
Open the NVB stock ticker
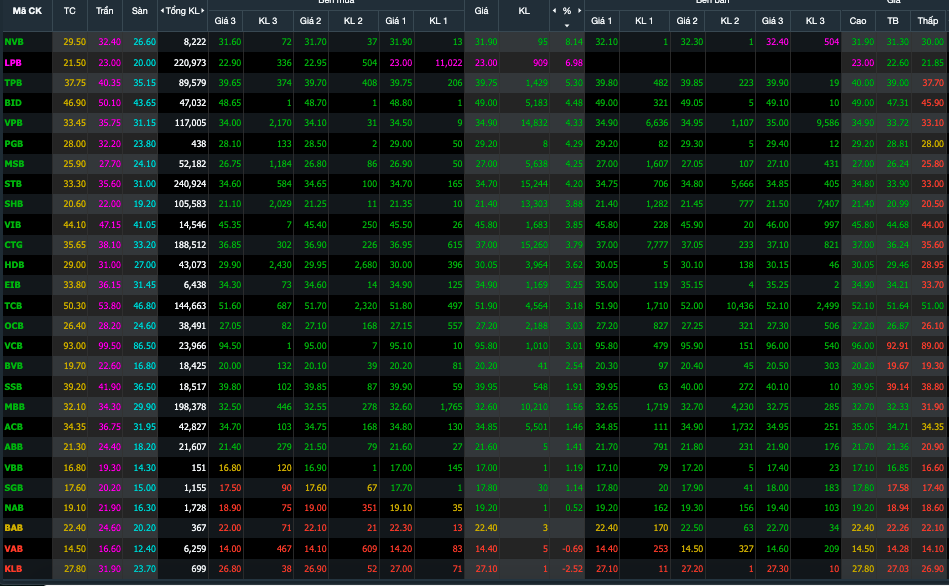(x=14, y=41)
